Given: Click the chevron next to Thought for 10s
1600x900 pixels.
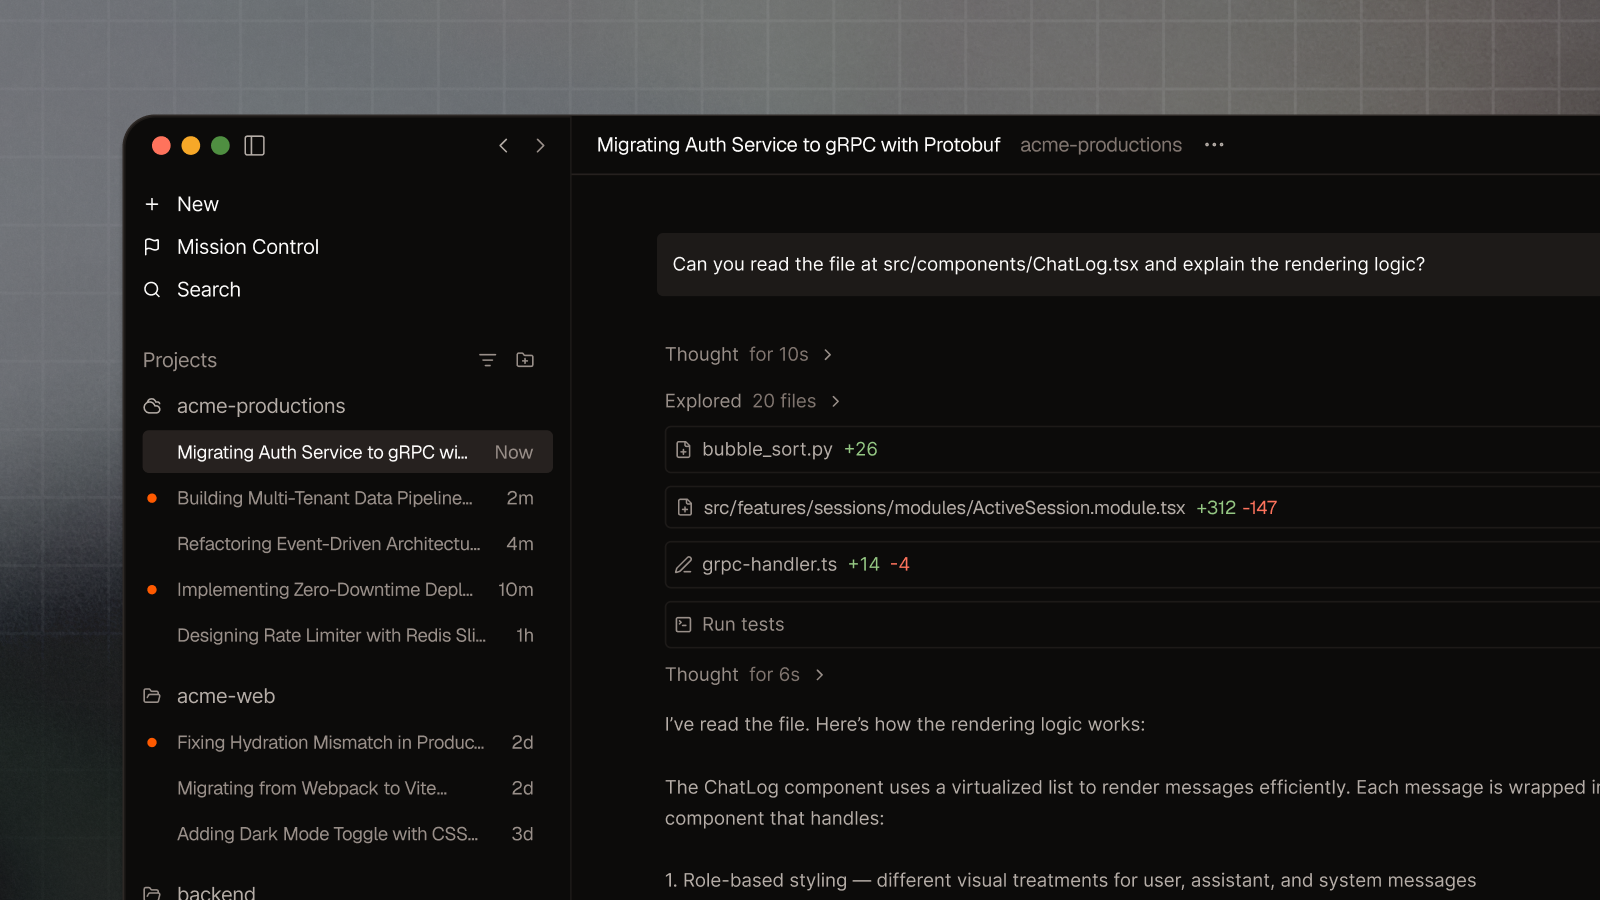Looking at the screenshot, I should click(827, 355).
